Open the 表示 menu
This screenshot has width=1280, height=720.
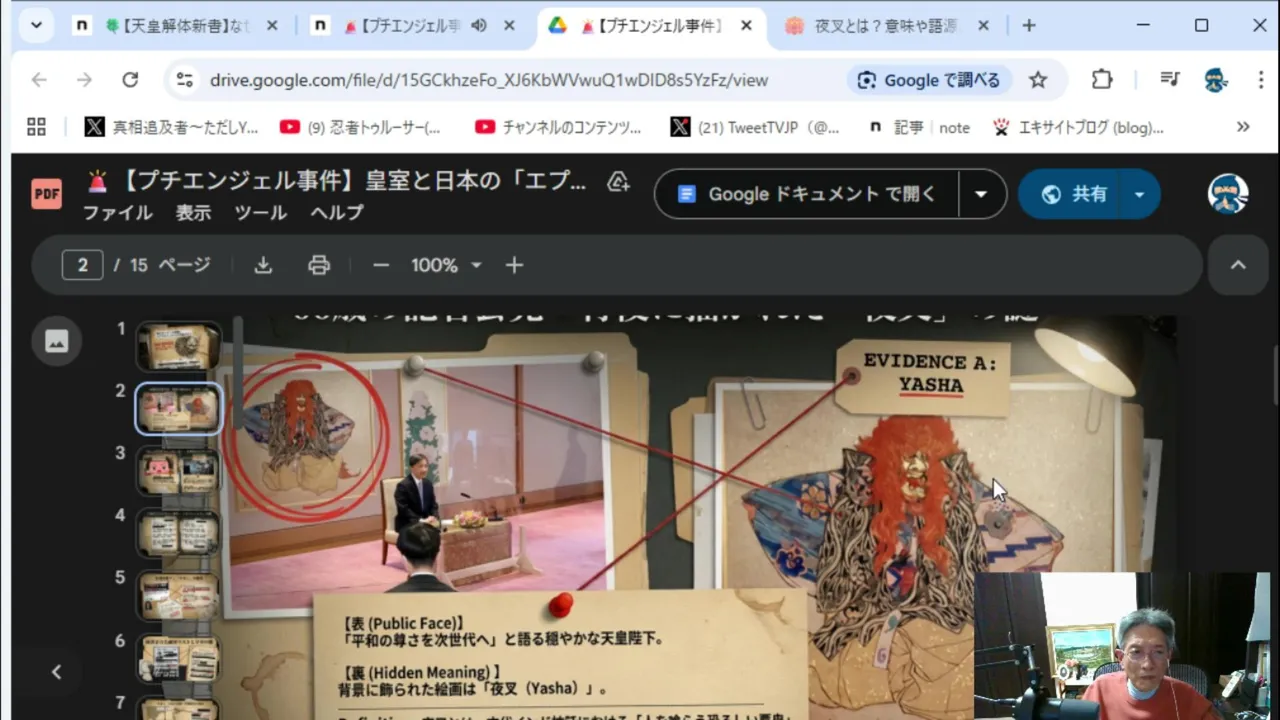193,212
